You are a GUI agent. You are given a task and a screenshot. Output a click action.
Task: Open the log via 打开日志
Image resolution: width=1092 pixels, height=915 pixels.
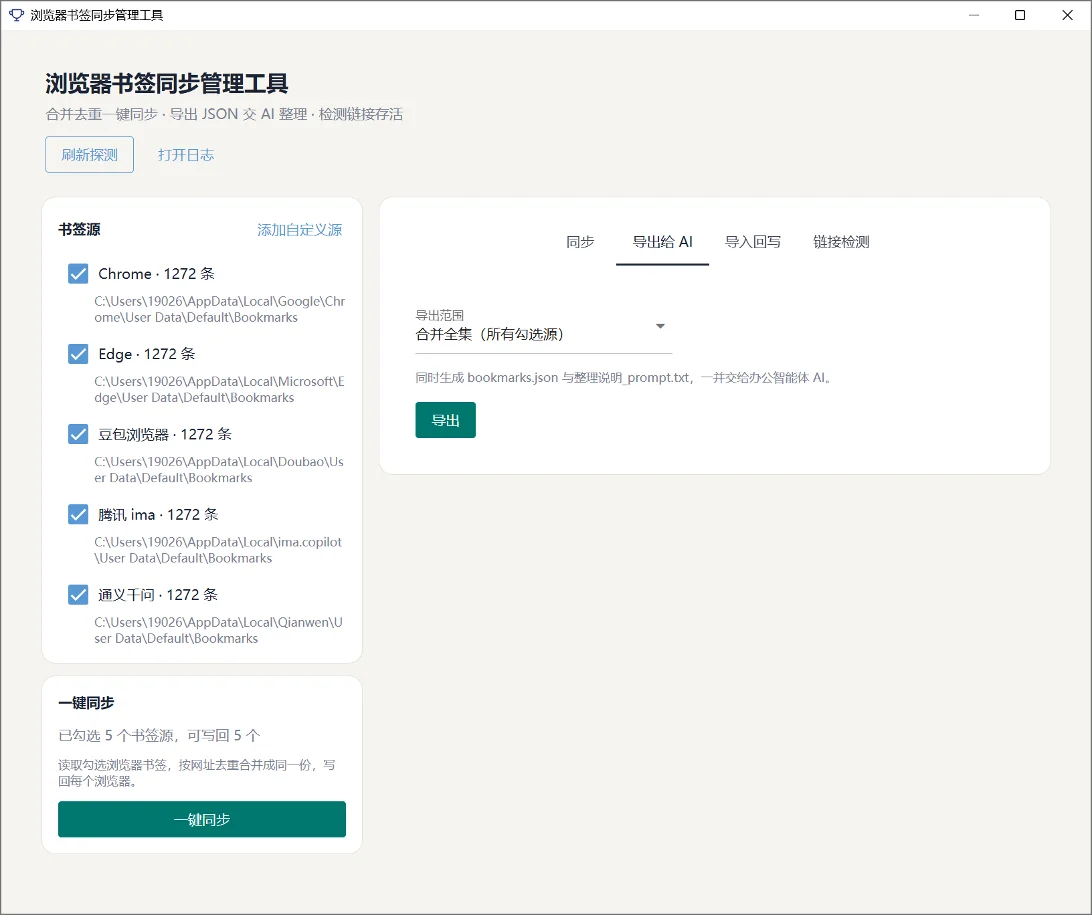pos(185,155)
